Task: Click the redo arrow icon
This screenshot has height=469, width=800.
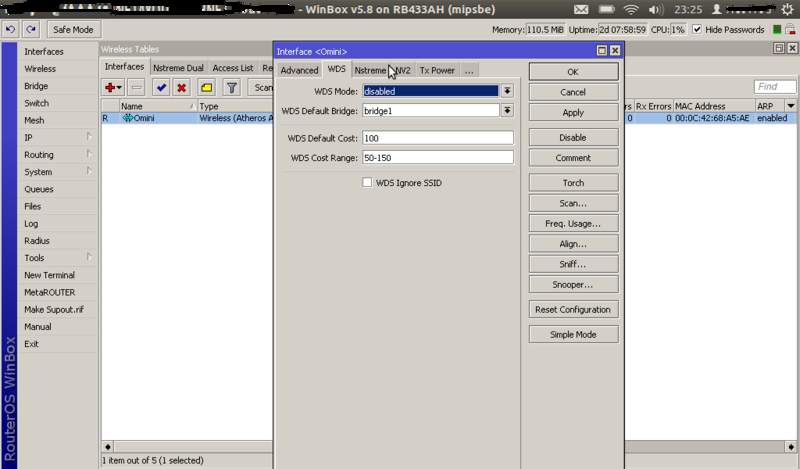Action: coord(31,30)
